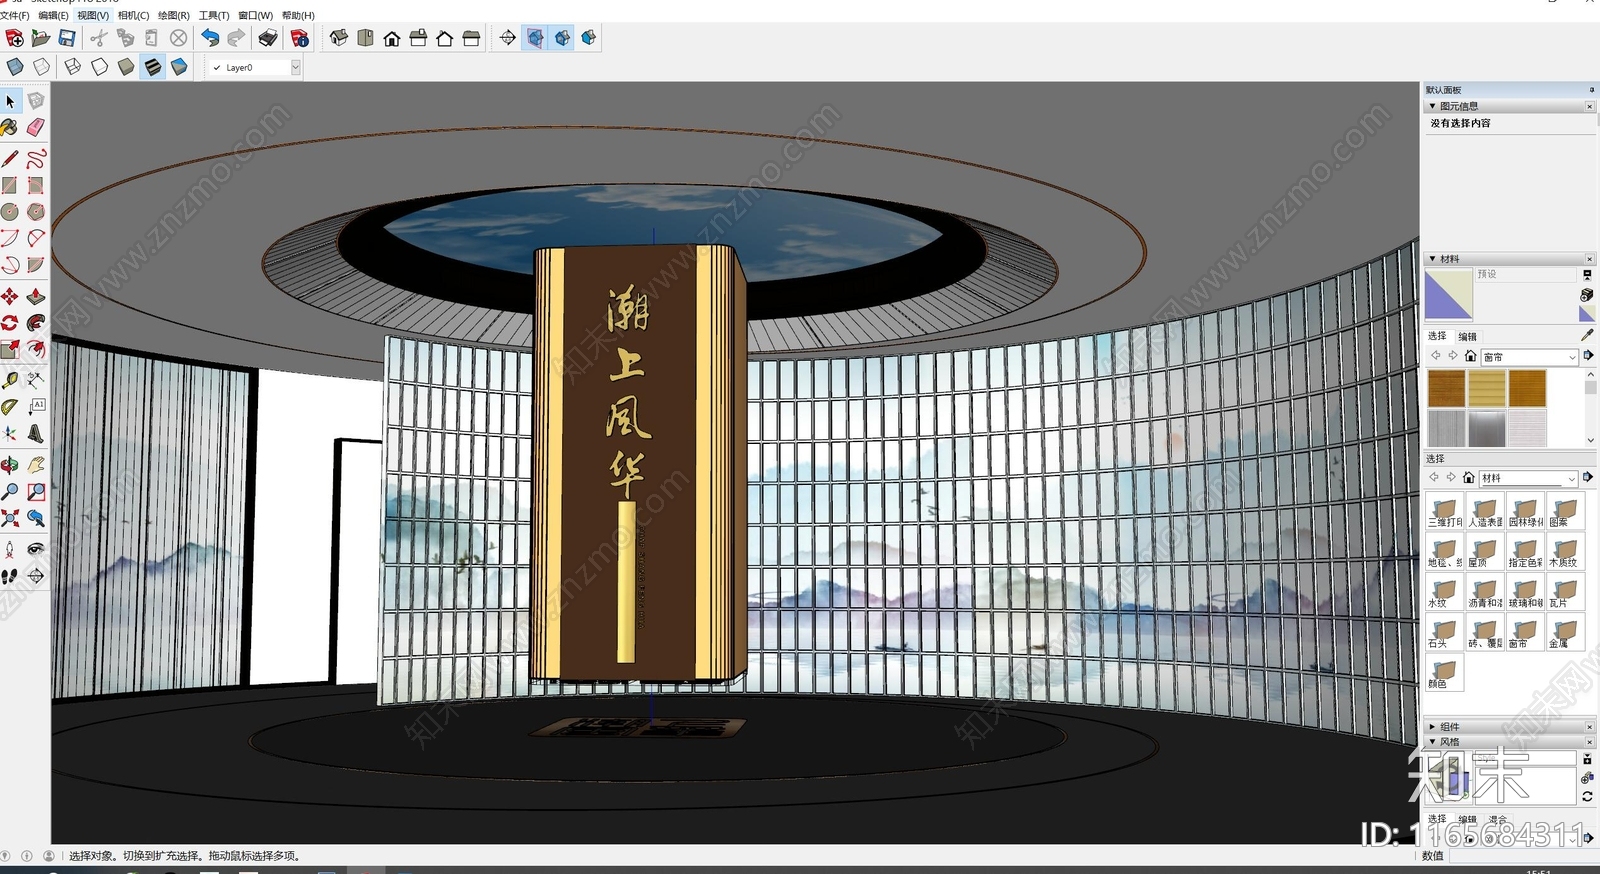Activate the Line pencil tool

click(x=10, y=159)
